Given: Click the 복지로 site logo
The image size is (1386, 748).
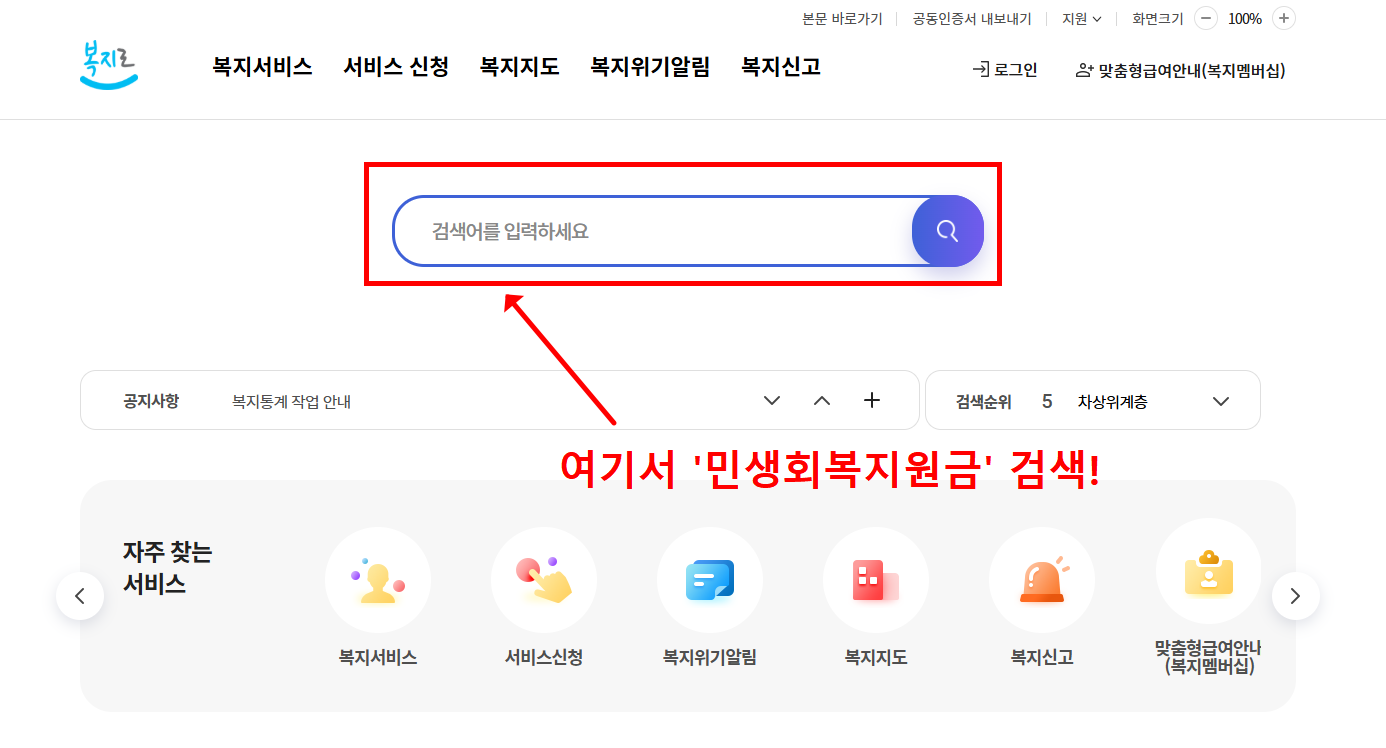Looking at the screenshot, I should (108, 66).
